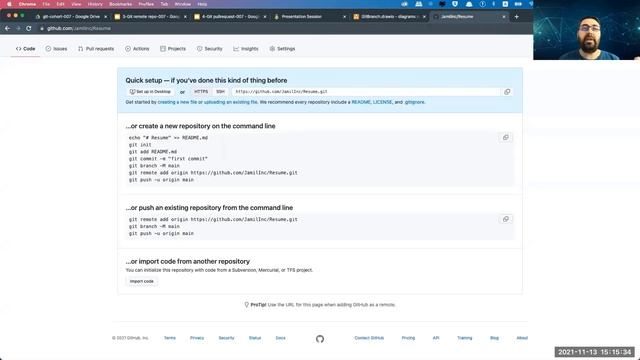640x360 pixels.
Task: Switch to GitBranch.drawio diagrams tab
Action: 389,17
